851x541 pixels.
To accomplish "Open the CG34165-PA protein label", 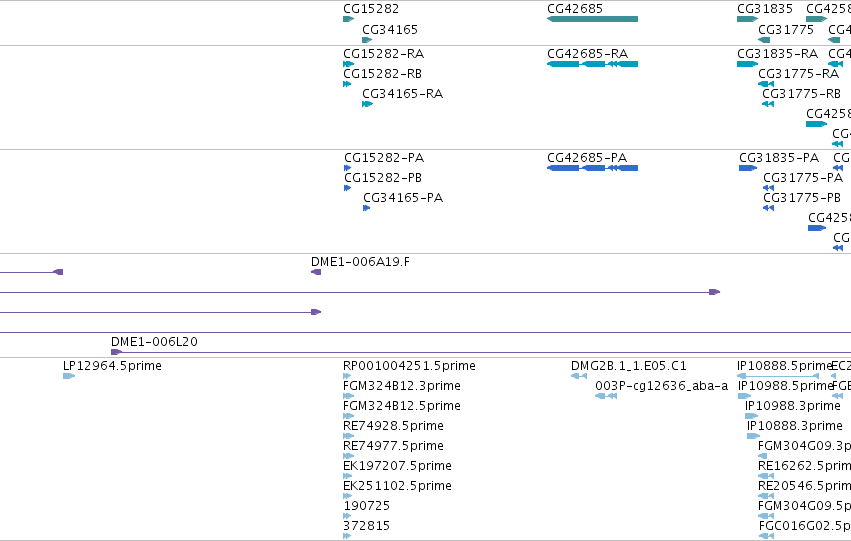I will coord(403,198).
